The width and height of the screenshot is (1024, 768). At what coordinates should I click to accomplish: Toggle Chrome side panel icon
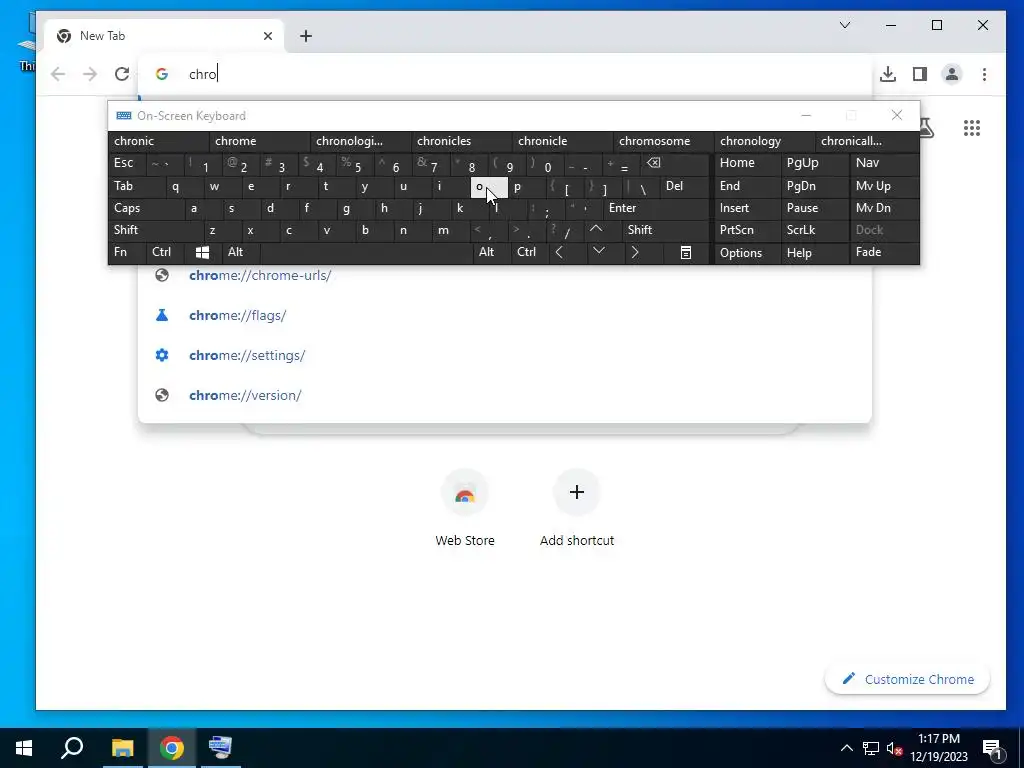(920, 74)
